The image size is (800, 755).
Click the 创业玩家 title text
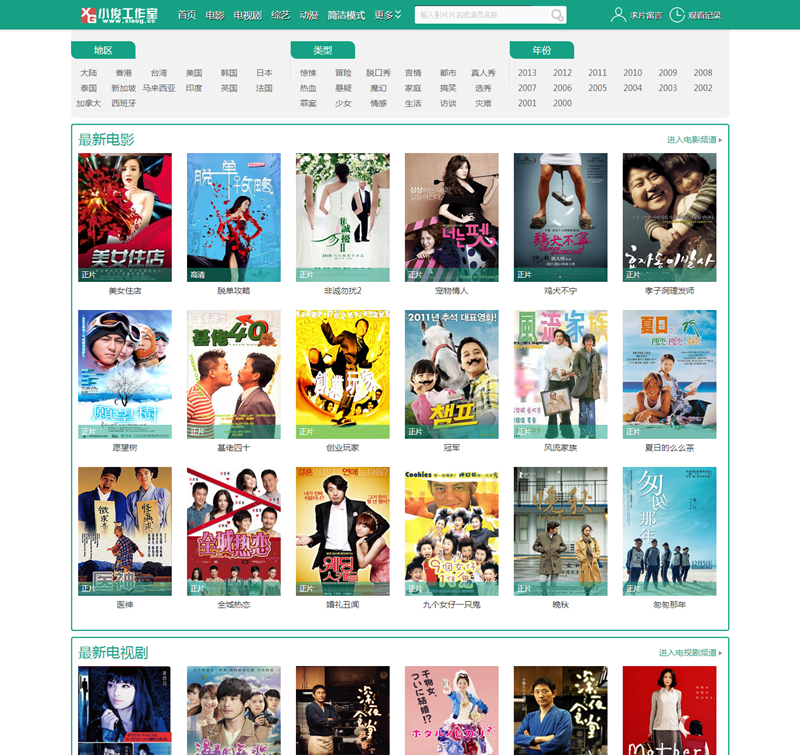coord(343,448)
